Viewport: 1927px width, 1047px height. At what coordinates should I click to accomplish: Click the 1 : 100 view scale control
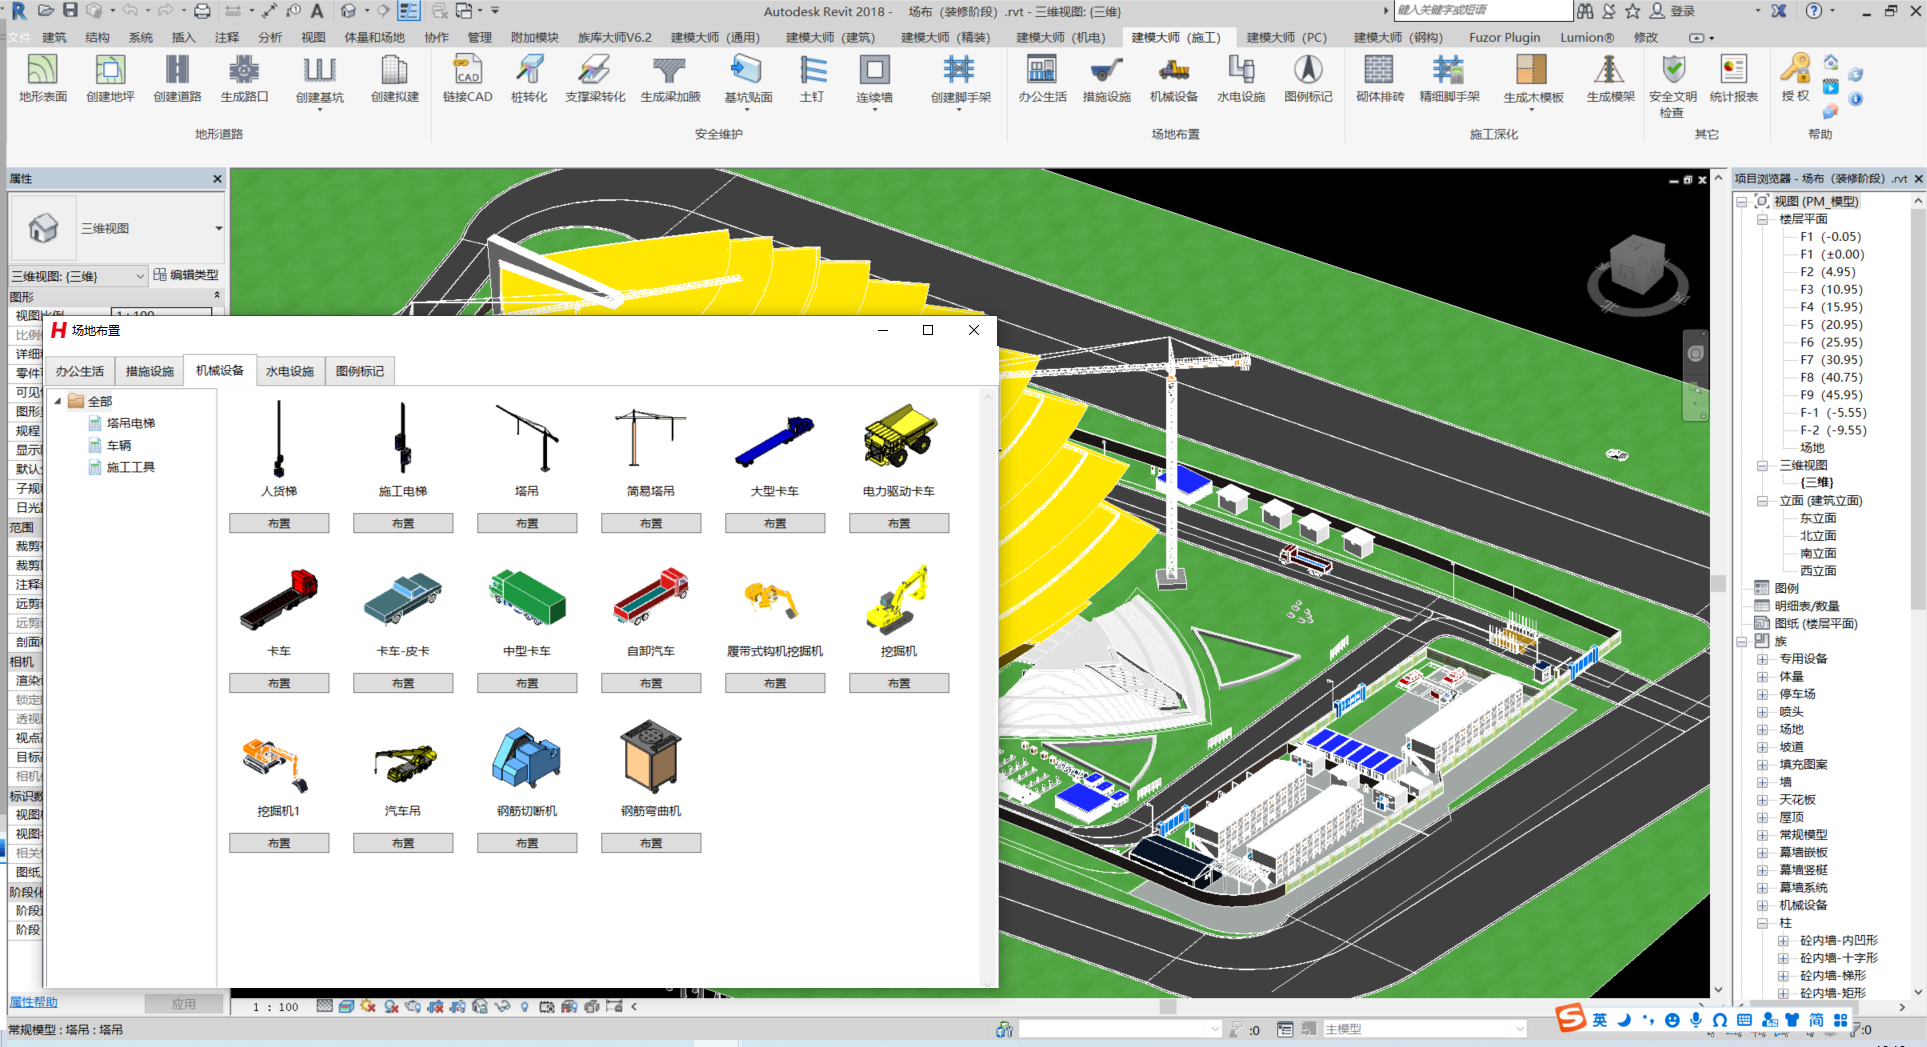point(275,1007)
